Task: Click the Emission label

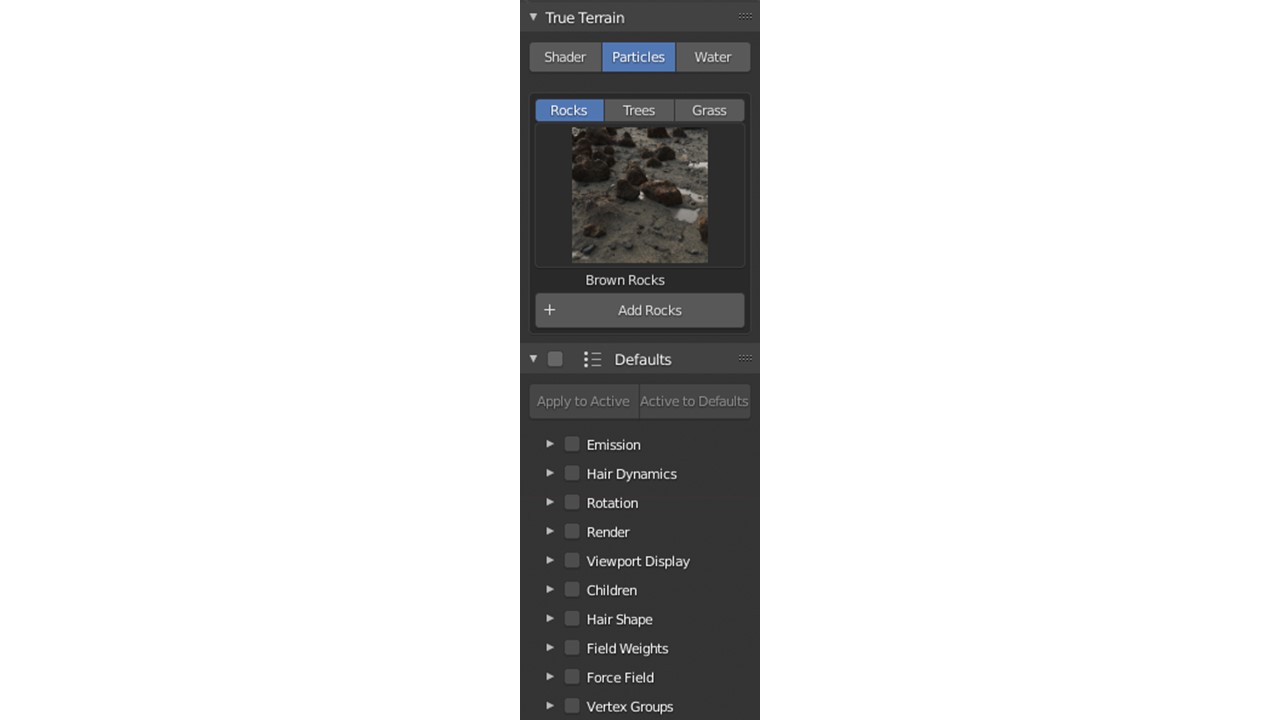Action: (614, 445)
